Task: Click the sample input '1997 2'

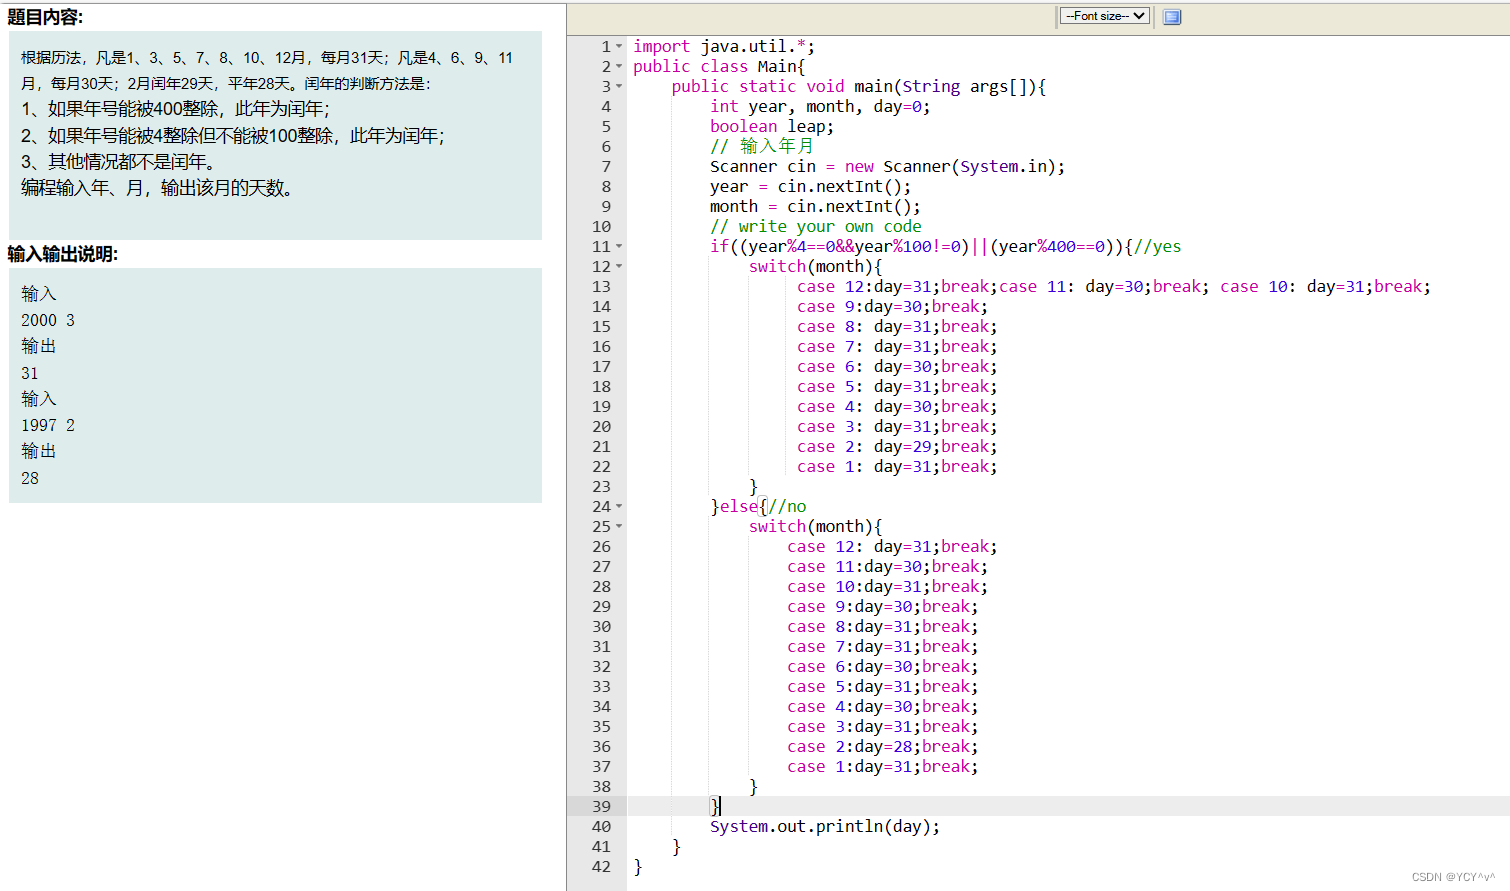Action: point(48,425)
